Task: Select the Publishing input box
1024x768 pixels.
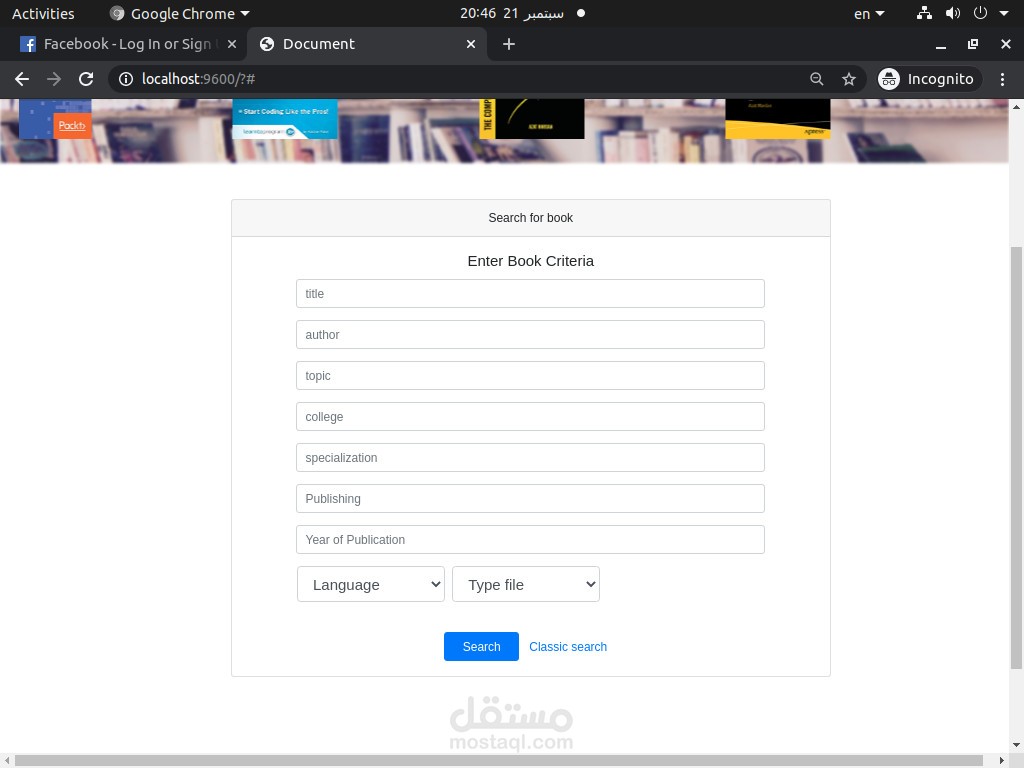Action: (530, 499)
